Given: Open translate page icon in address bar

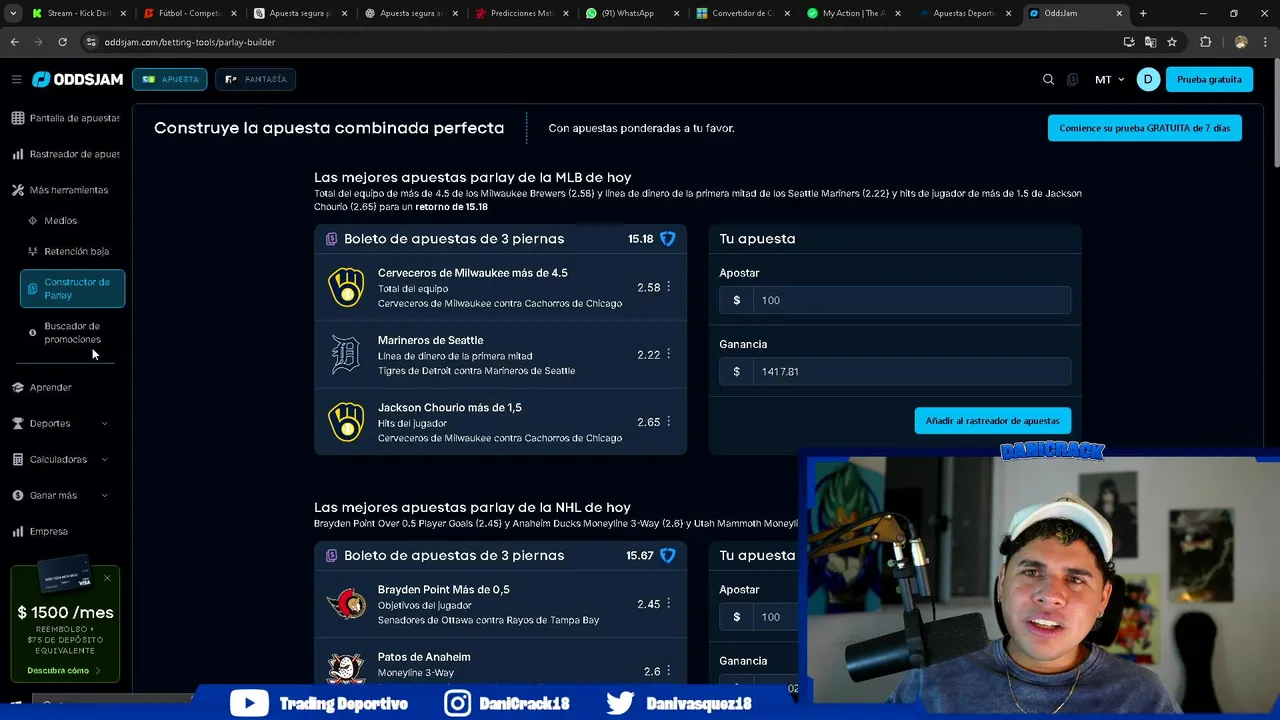Looking at the screenshot, I should pyautogui.click(x=1150, y=42).
